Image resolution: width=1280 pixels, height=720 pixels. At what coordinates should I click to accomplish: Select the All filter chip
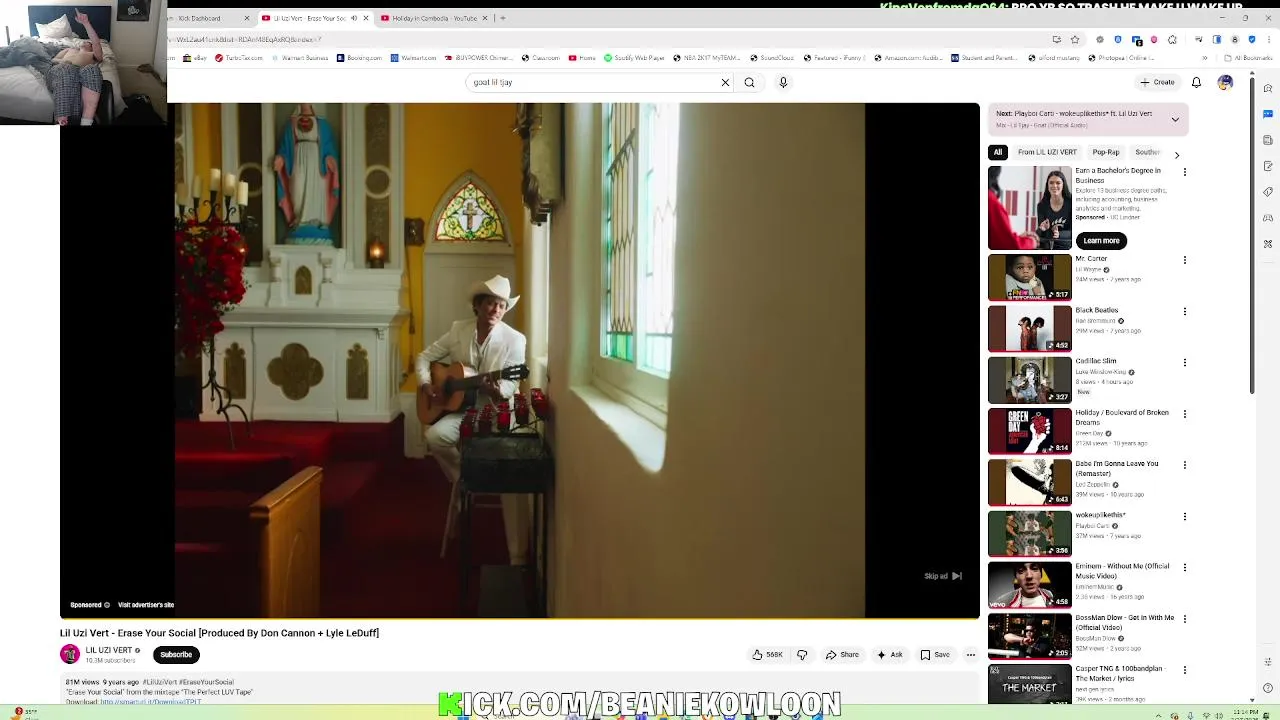click(997, 152)
